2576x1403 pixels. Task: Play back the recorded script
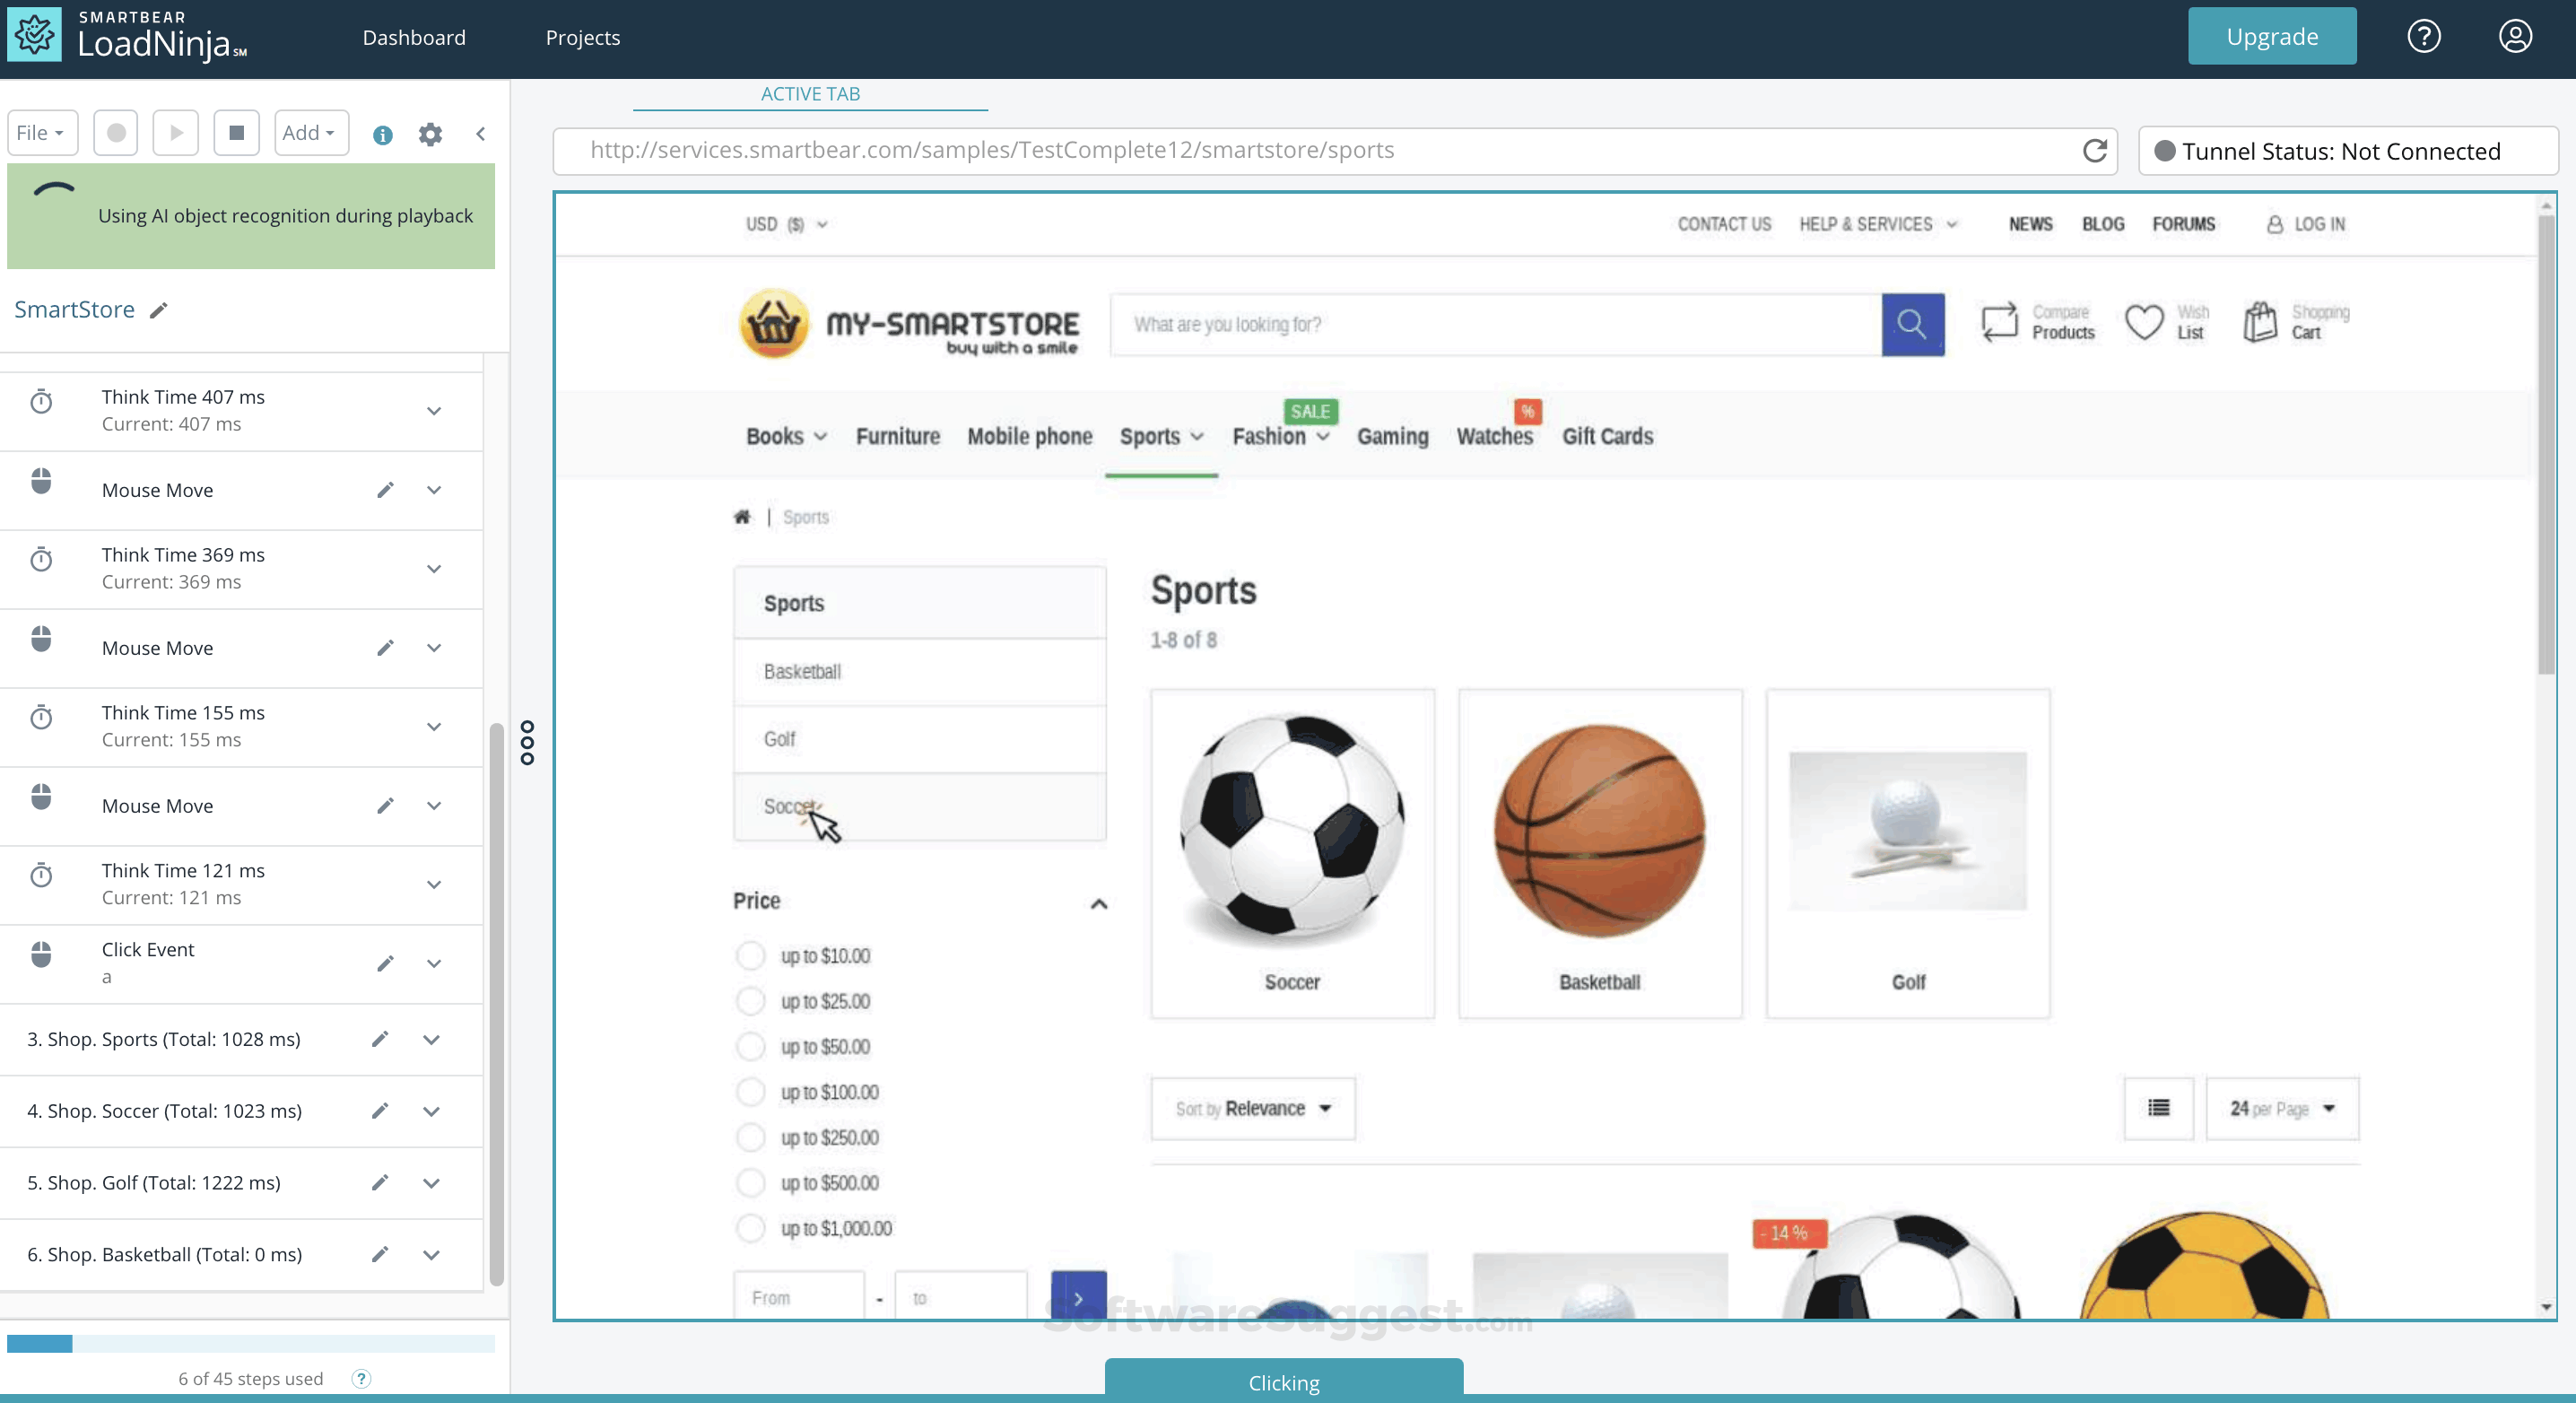click(x=176, y=132)
